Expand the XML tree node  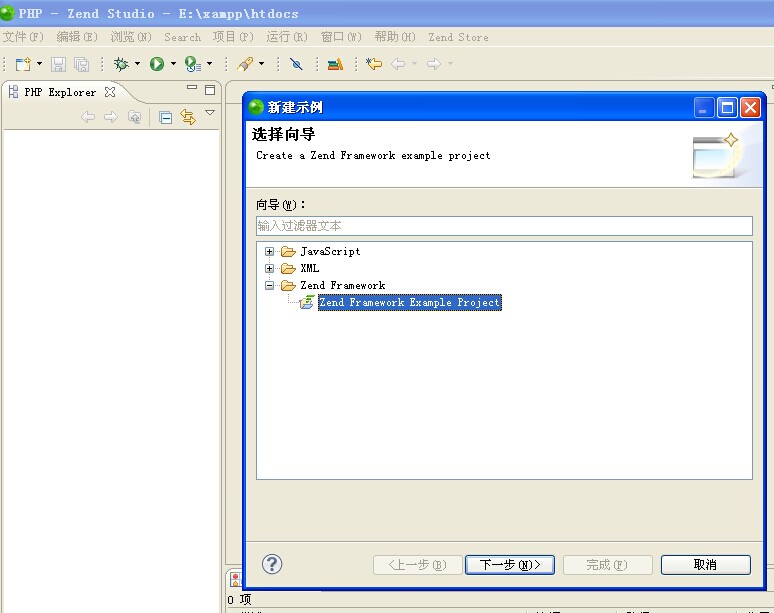click(270, 269)
